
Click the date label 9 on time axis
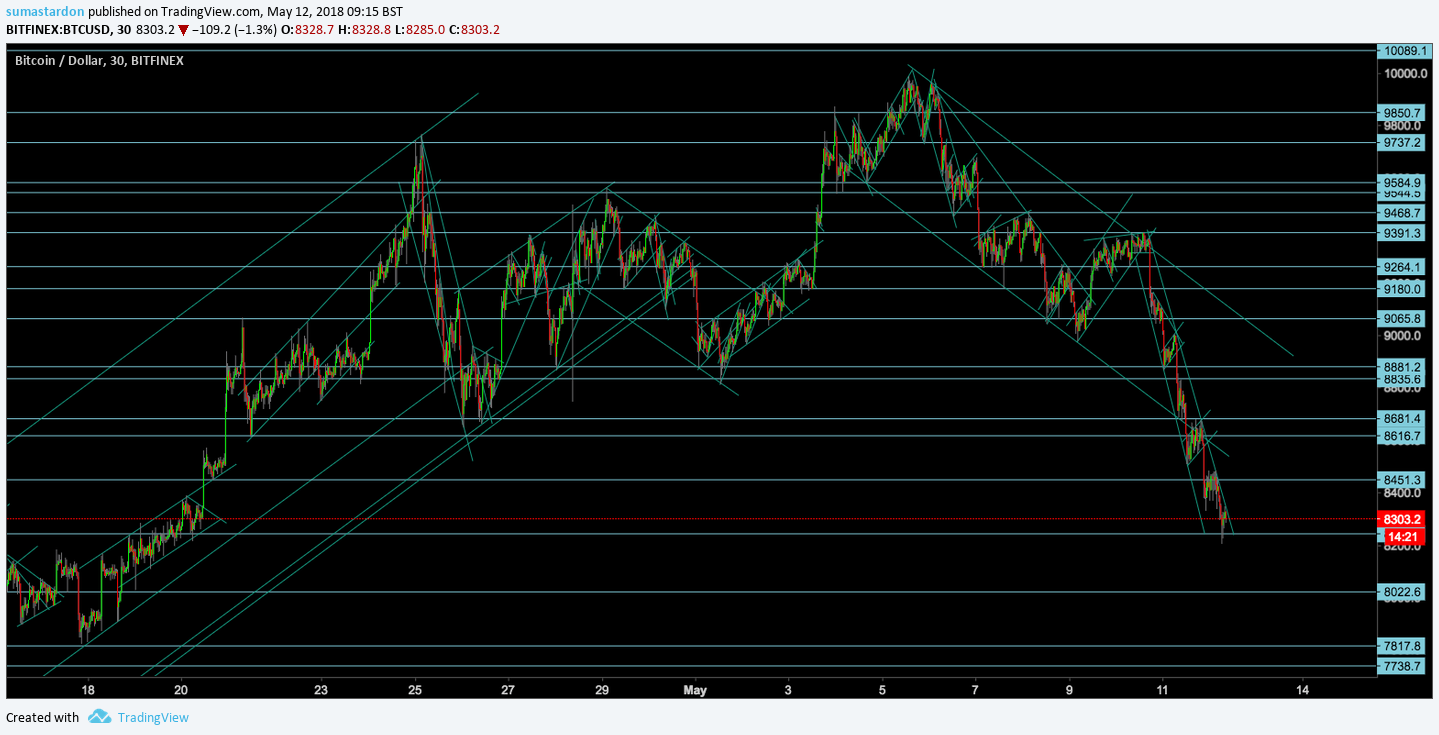tap(1069, 690)
